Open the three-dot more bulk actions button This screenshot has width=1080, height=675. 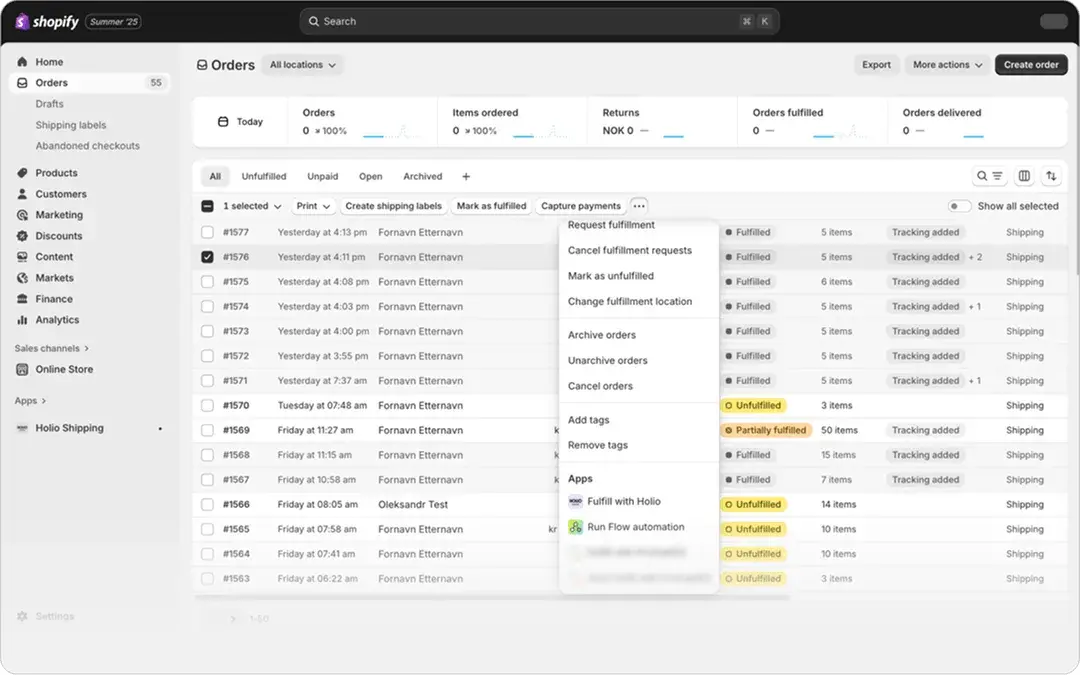[x=639, y=206]
